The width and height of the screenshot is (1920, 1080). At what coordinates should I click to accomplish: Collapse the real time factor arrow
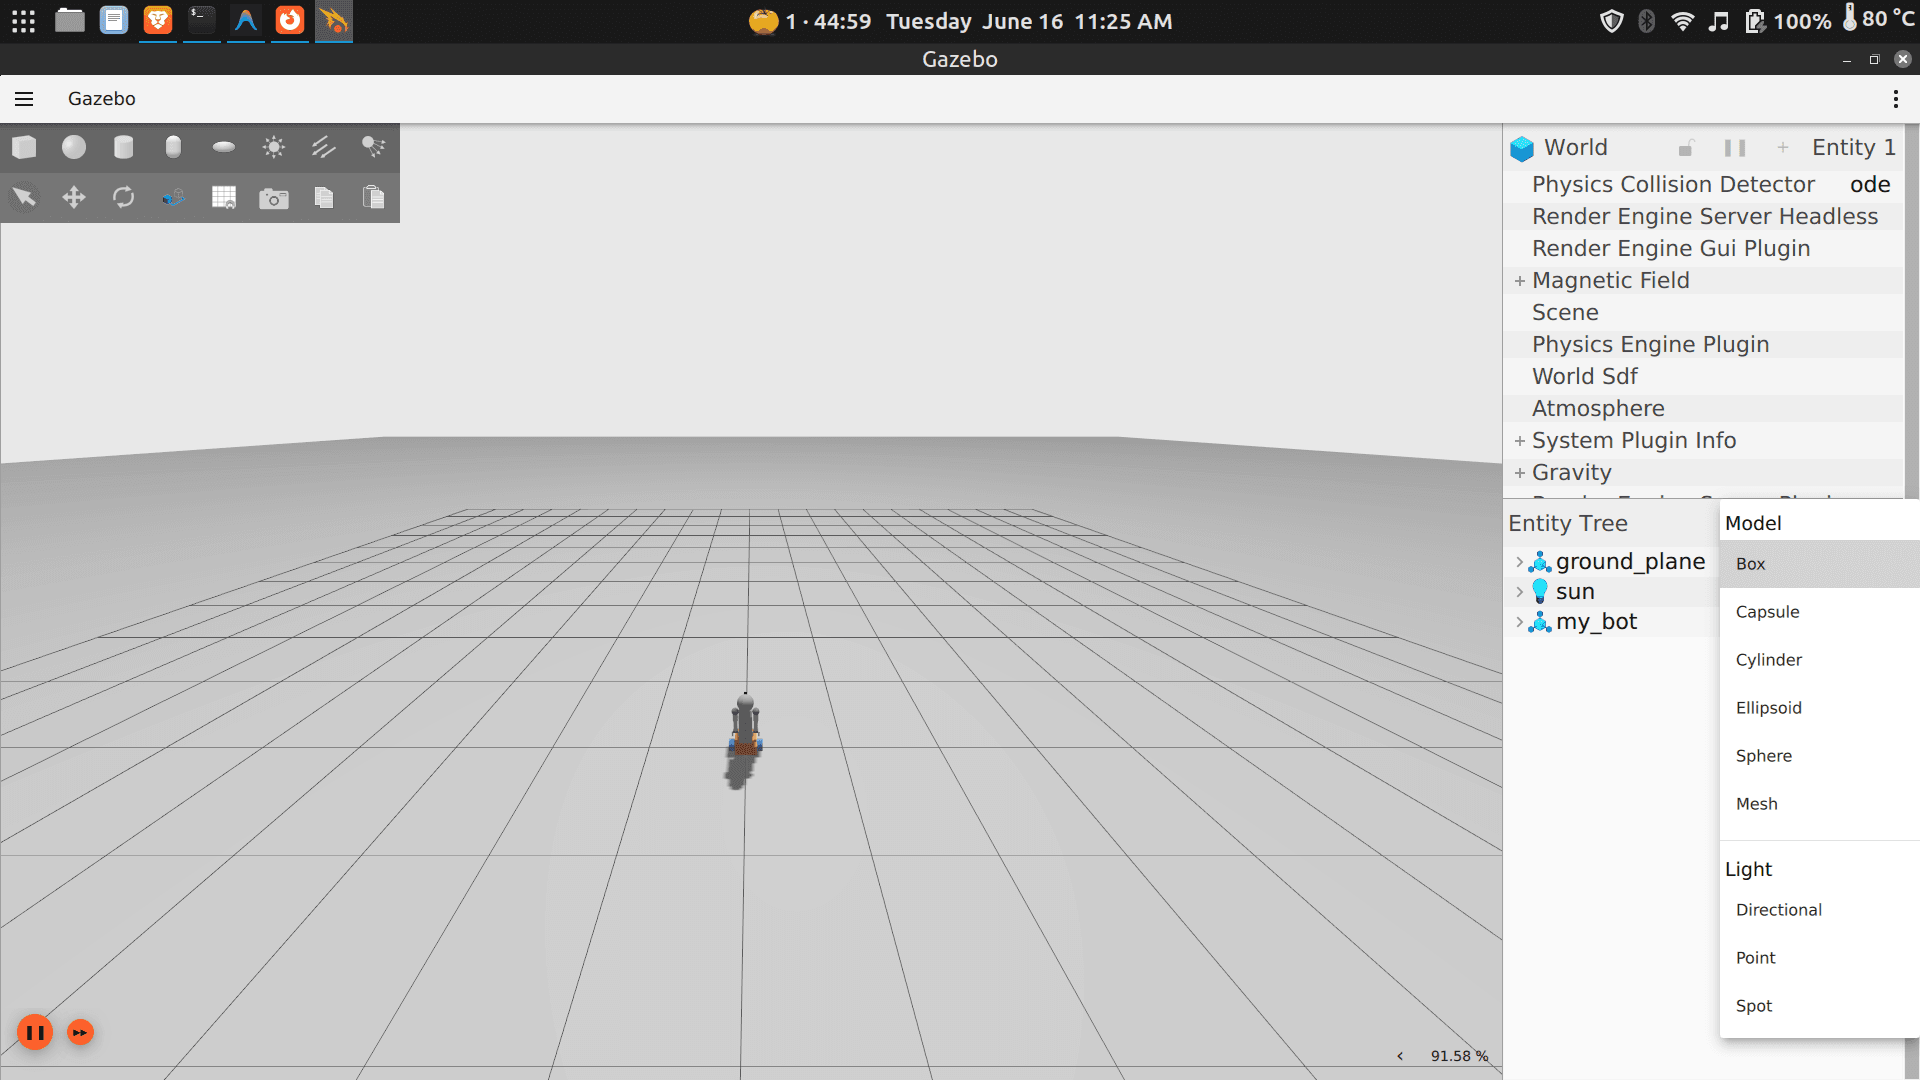click(1400, 1056)
